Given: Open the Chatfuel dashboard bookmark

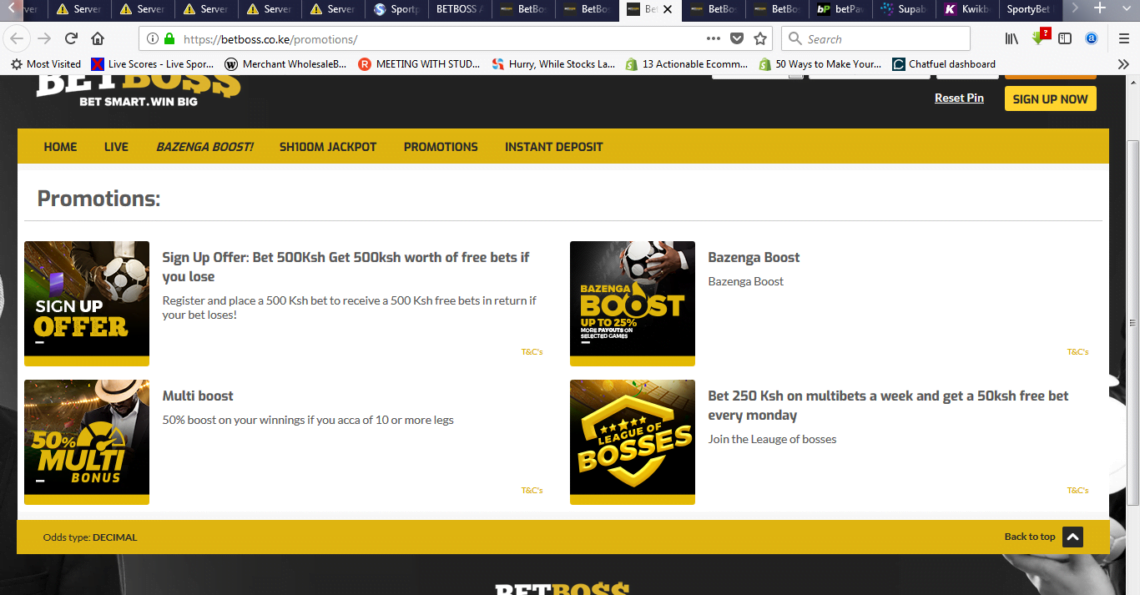Looking at the screenshot, I should tap(944, 64).
